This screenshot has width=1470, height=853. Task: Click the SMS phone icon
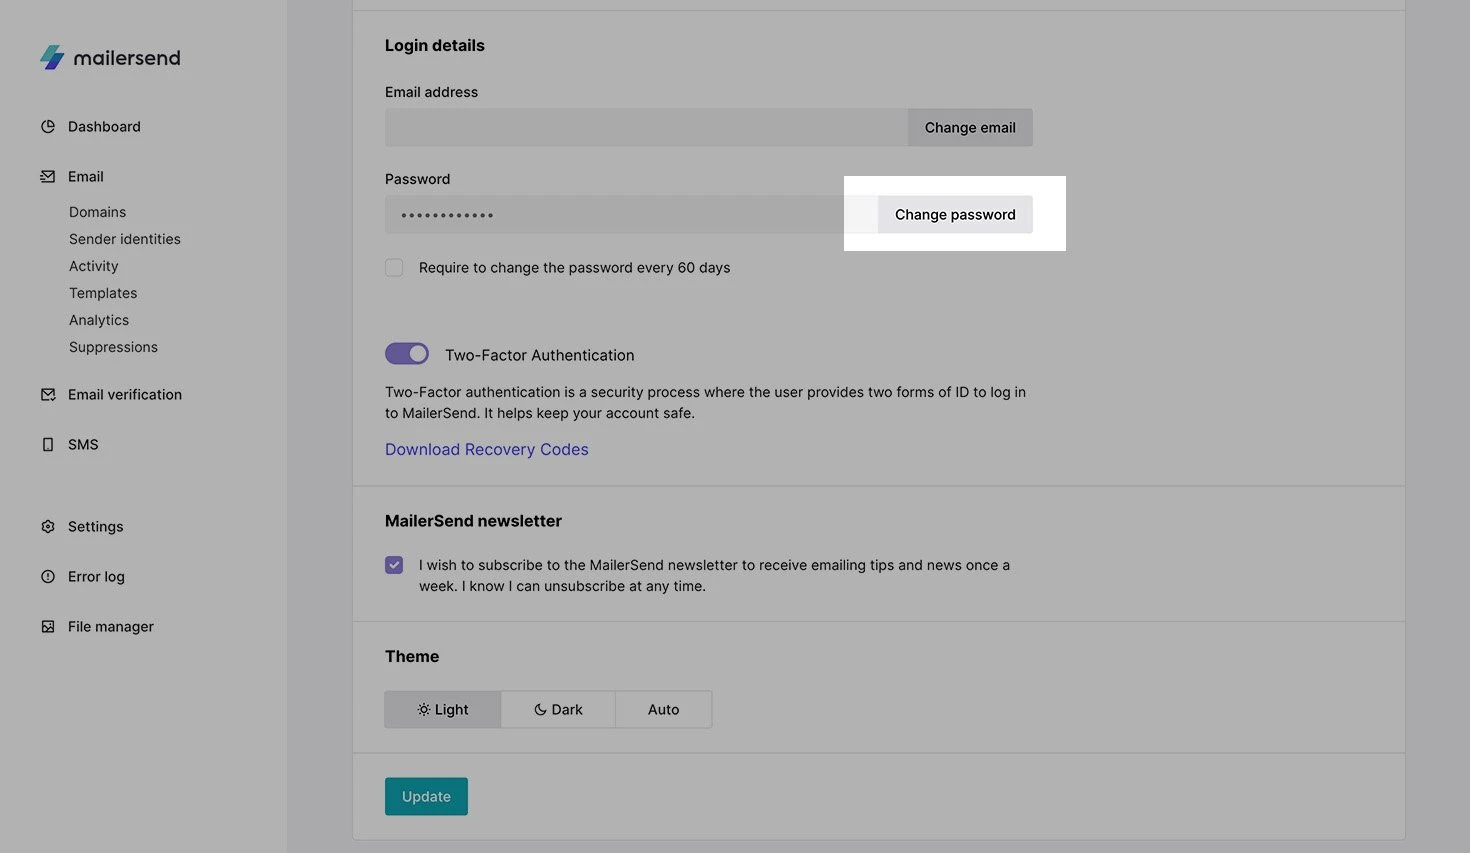click(48, 445)
